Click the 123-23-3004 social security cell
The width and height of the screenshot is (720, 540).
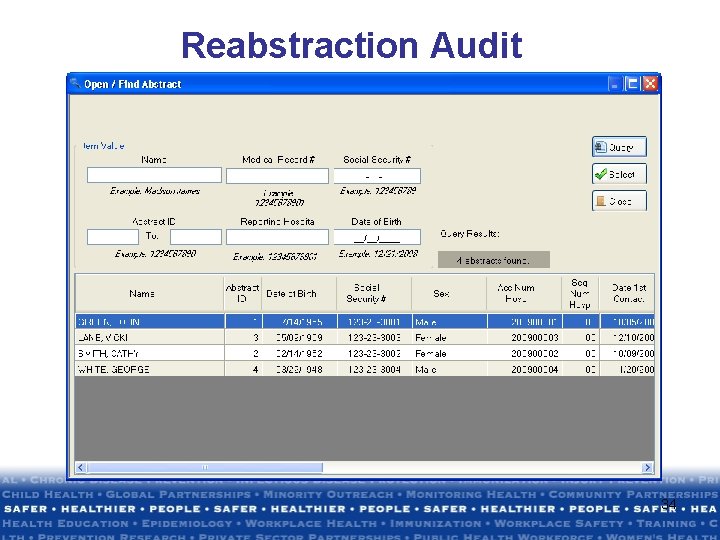click(x=374, y=369)
